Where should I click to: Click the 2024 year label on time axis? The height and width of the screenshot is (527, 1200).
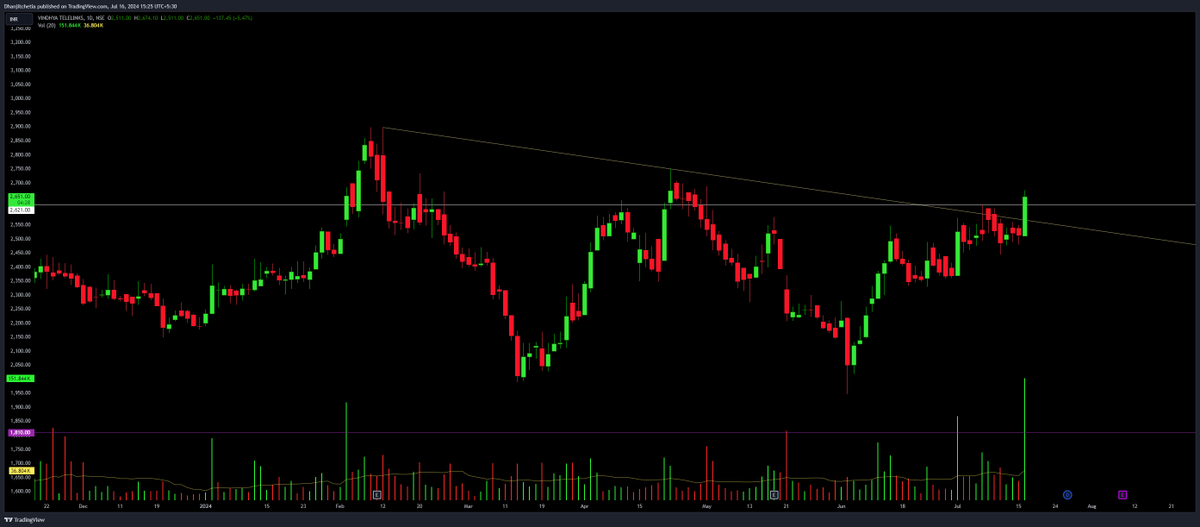(x=204, y=508)
